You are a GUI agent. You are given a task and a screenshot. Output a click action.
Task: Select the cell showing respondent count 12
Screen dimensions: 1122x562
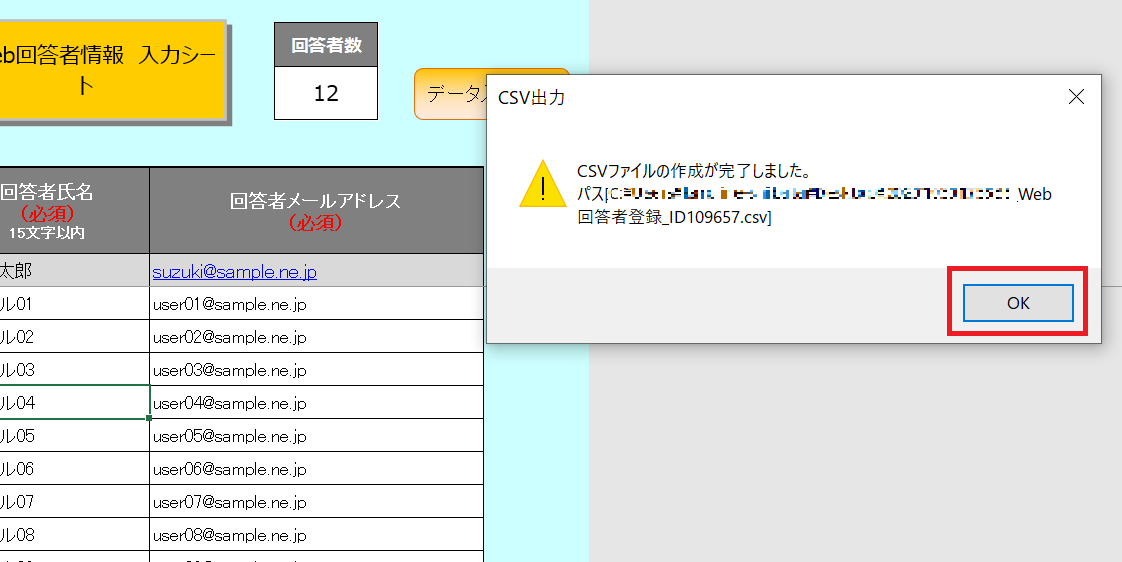[326, 94]
